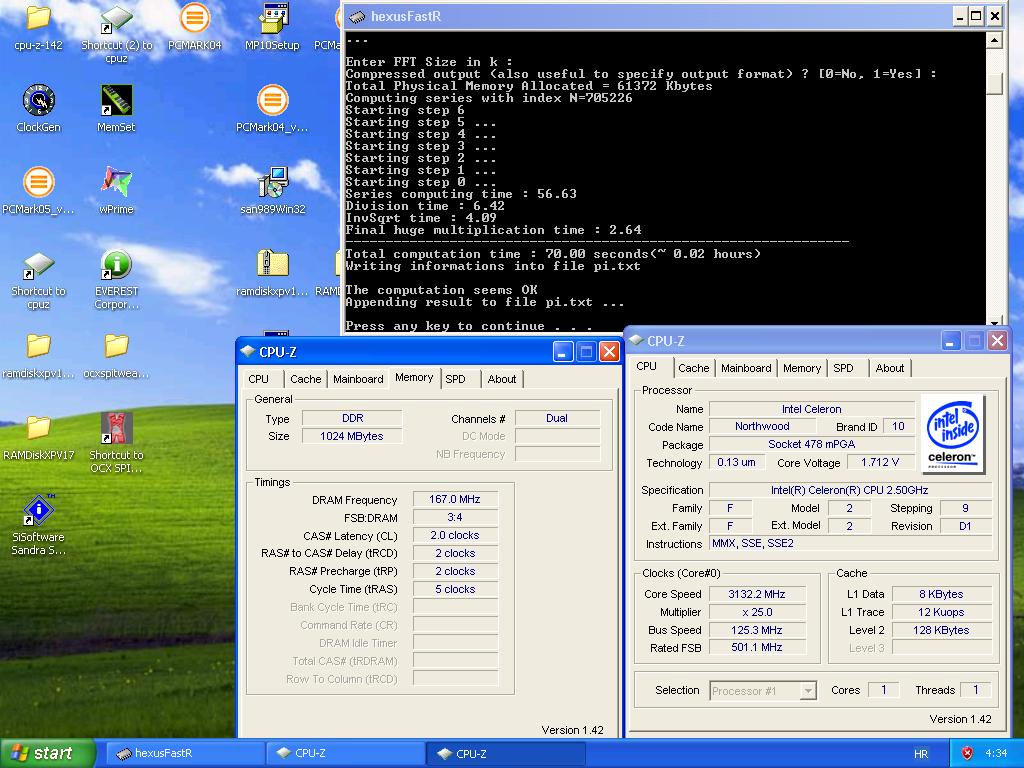Select the first CPU-Z taskbar button
Screen dimensions: 1024x768
[345, 753]
